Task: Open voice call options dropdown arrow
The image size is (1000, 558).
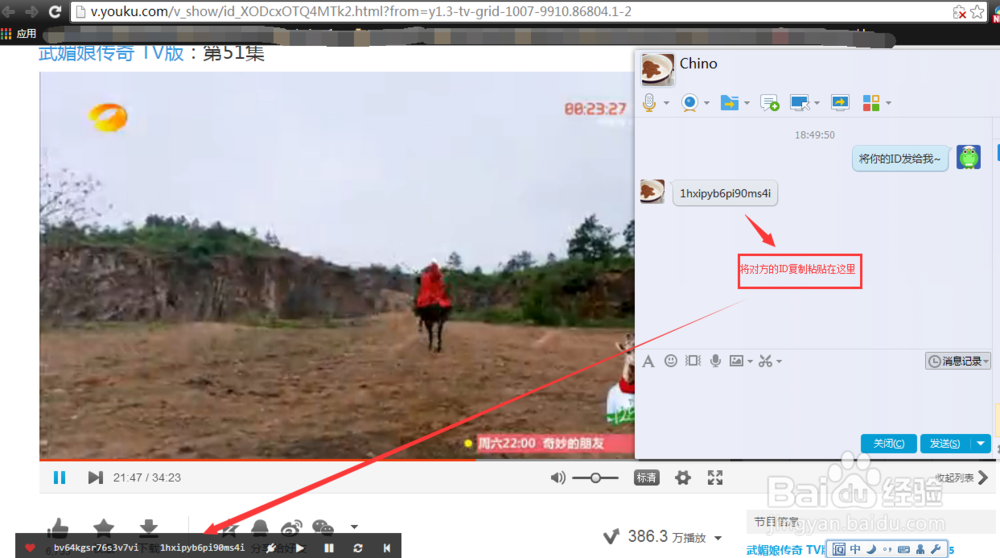Action: point(666,103)
